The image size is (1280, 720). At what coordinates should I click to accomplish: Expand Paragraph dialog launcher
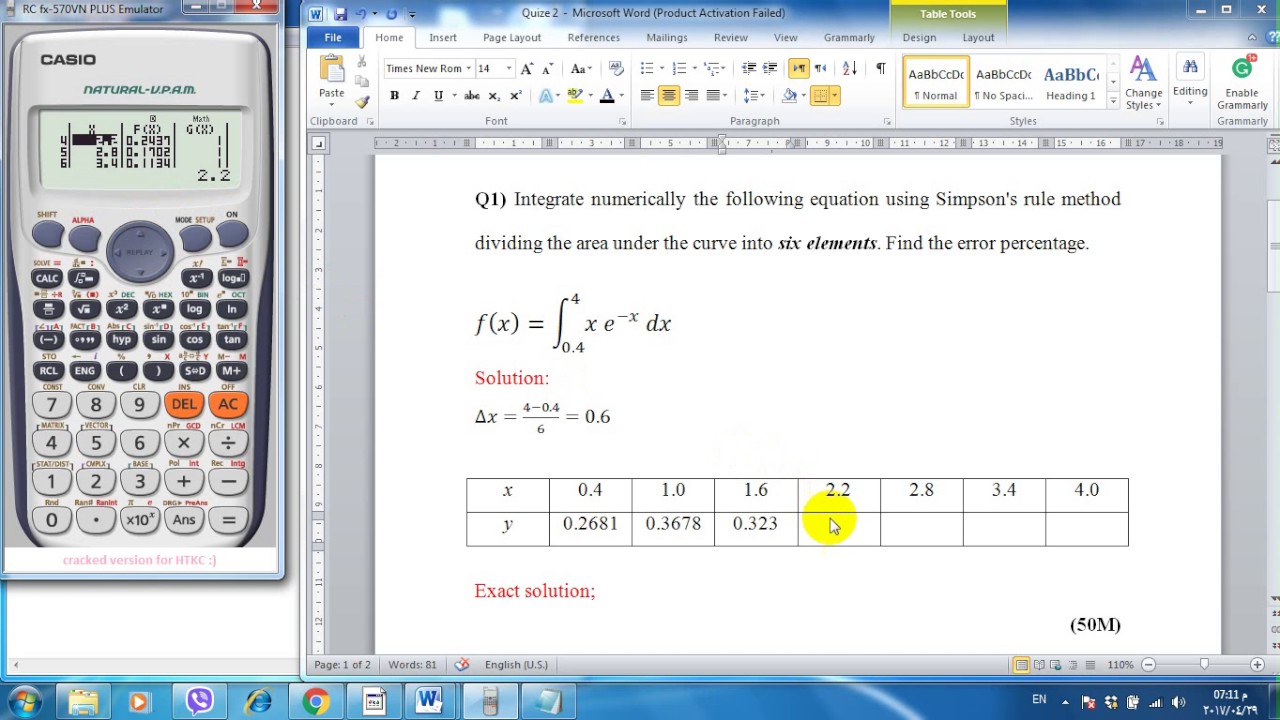coord(887,122)
